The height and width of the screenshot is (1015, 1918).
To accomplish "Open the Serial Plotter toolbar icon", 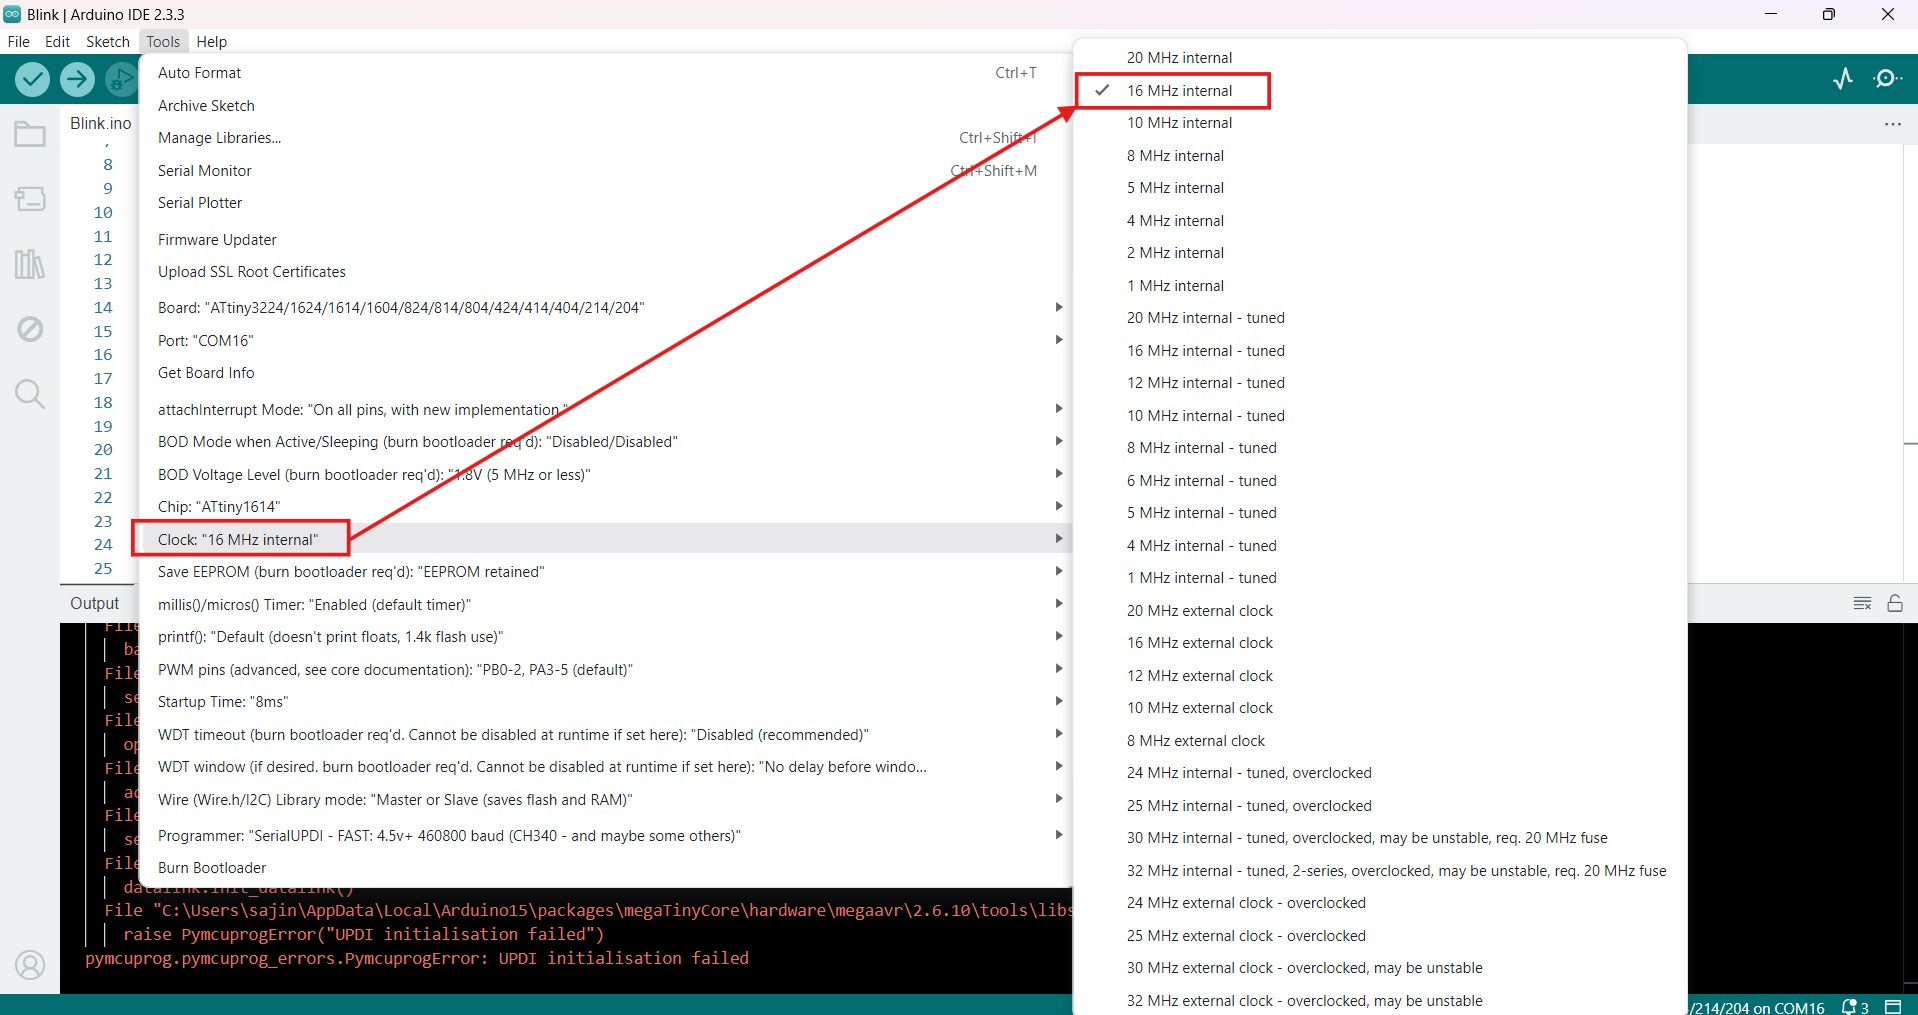I will pyautogui.click(x=1843, y=79).
